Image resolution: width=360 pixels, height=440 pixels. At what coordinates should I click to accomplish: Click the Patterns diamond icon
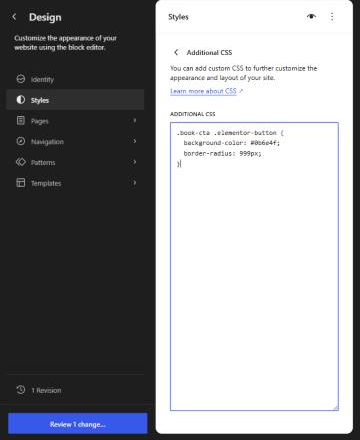(21, 162)
